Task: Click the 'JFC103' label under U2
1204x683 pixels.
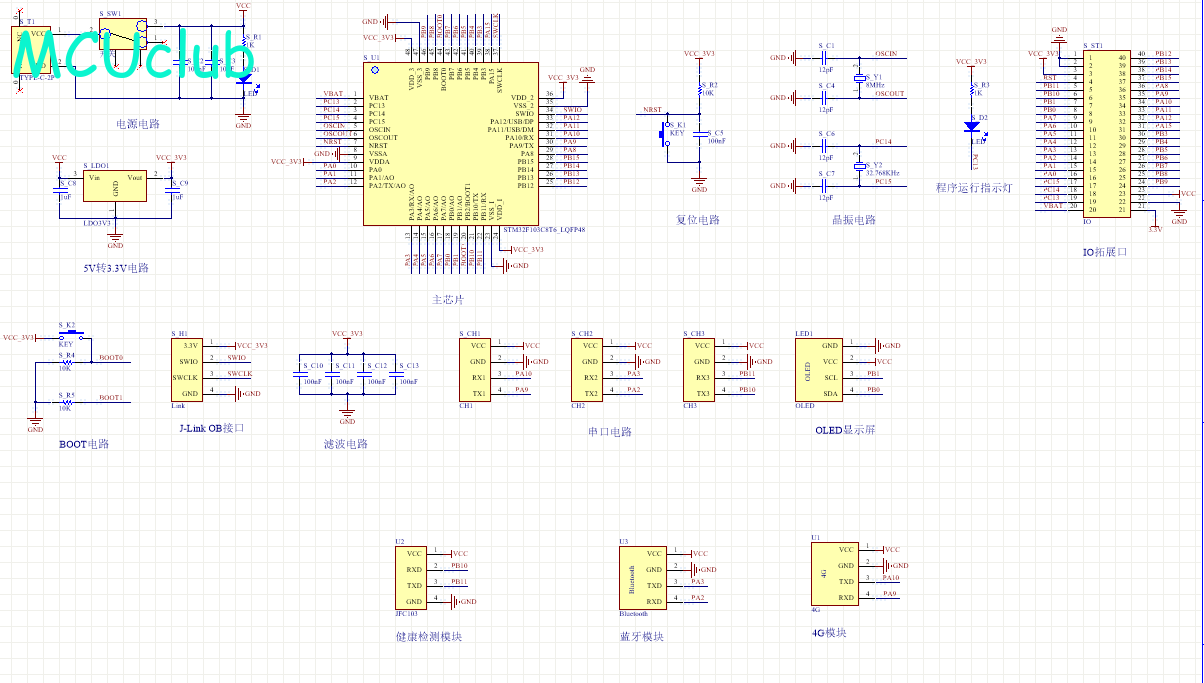Action: (x=406, y=613)
